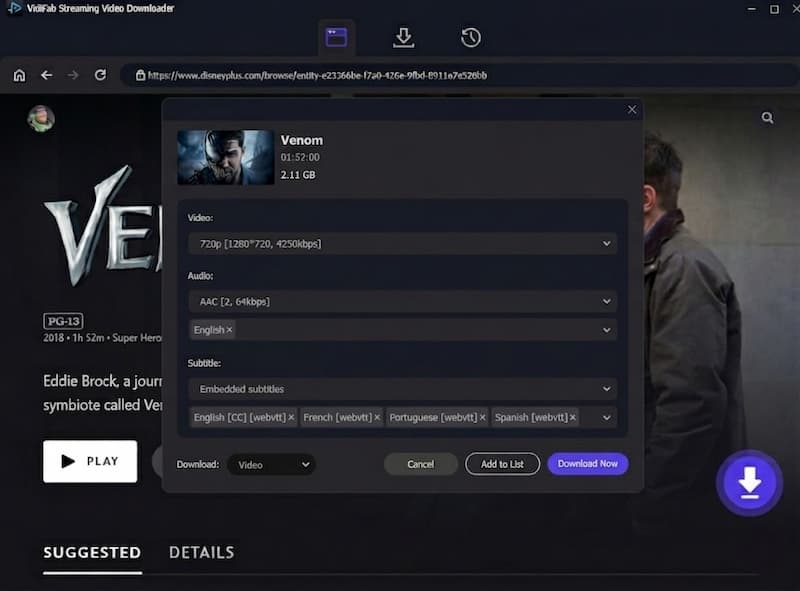Go back with the left arrow icon

click(46, 76)
